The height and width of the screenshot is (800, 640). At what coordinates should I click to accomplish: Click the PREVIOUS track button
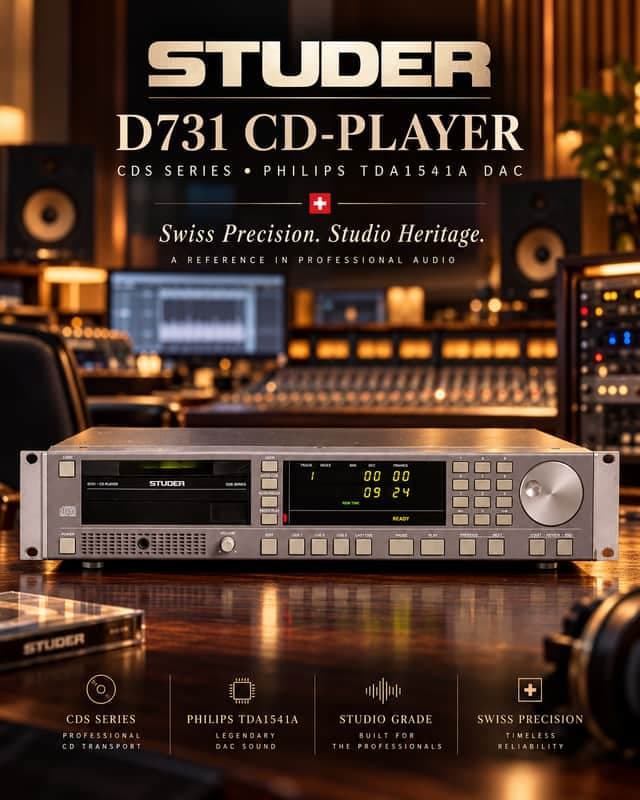467,547
